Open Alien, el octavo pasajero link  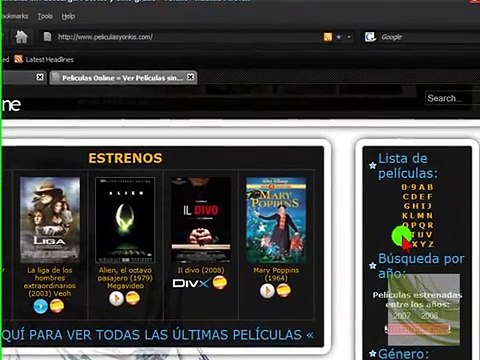coord(125,278)
